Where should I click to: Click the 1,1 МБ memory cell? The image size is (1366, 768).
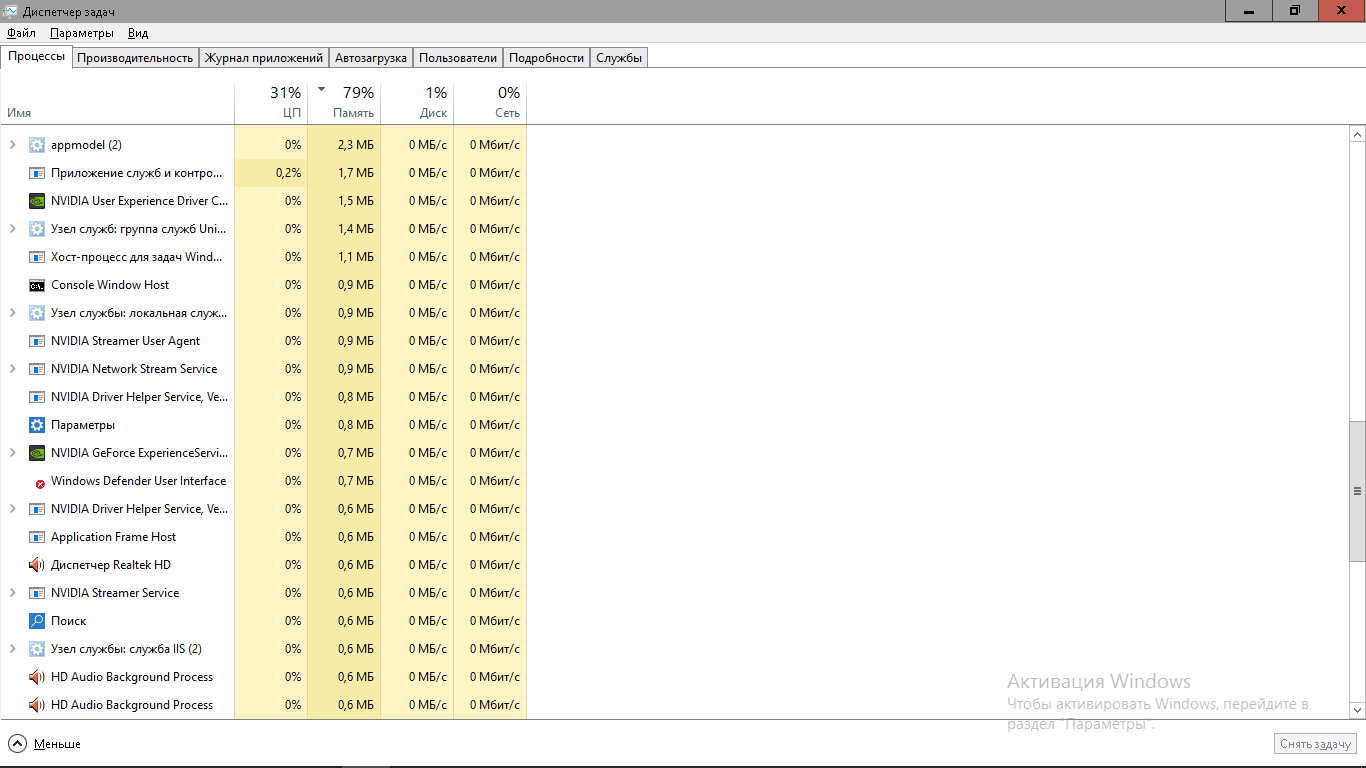[344, 257]
